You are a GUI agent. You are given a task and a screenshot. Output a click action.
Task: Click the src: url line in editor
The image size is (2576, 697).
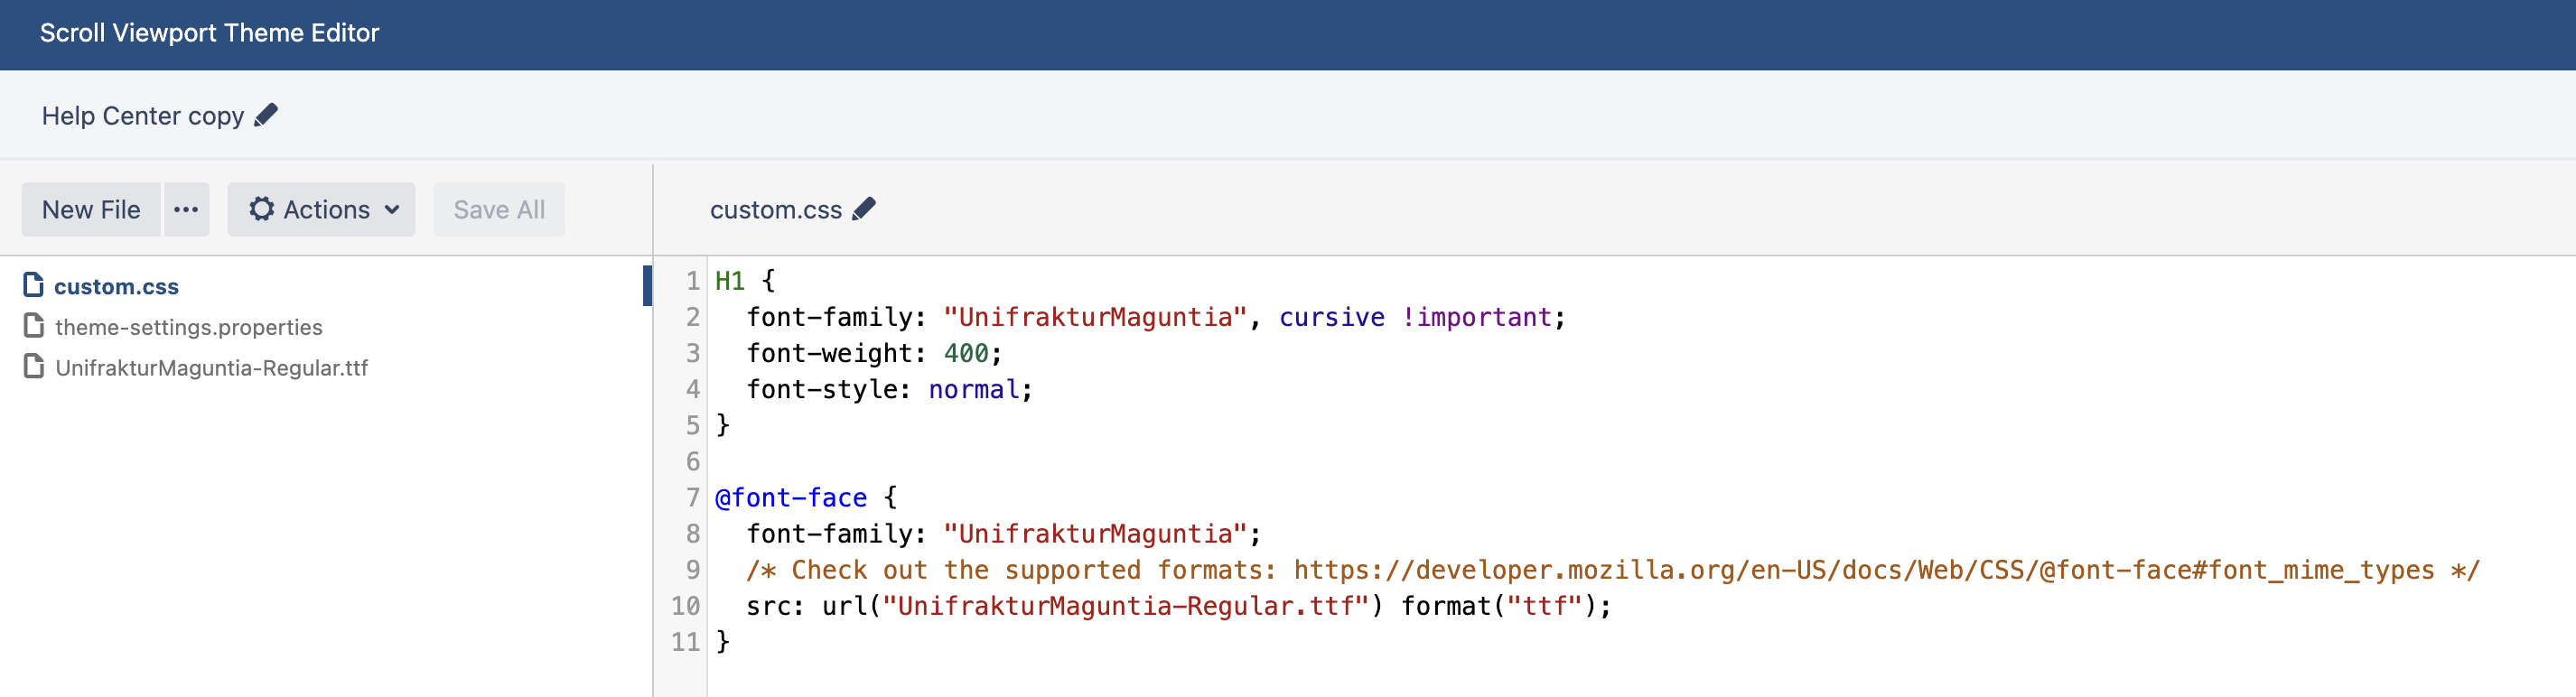(1100, 606)
